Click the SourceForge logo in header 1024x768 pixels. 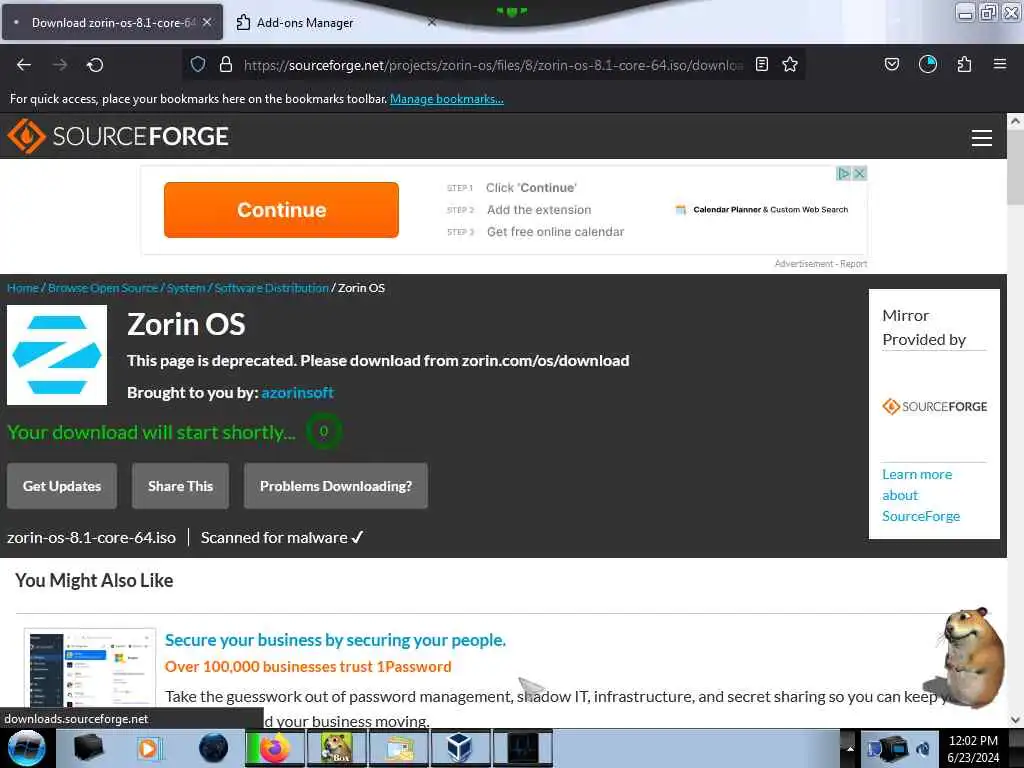[118, 136]
